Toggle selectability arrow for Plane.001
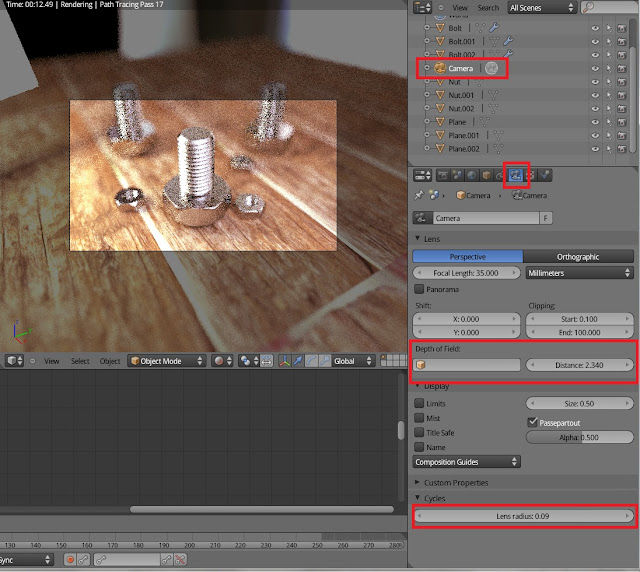The height and width of the screenshot is (572, 640). [609, 136]
